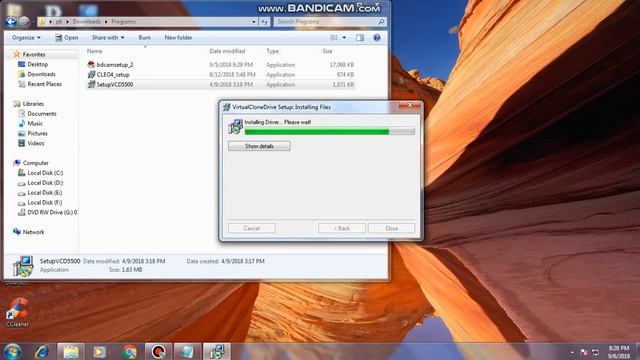The width and height of the screenshot is (640, 360).
Task: Select Computer in the navigation pane
Action: (x=36, y=163)
